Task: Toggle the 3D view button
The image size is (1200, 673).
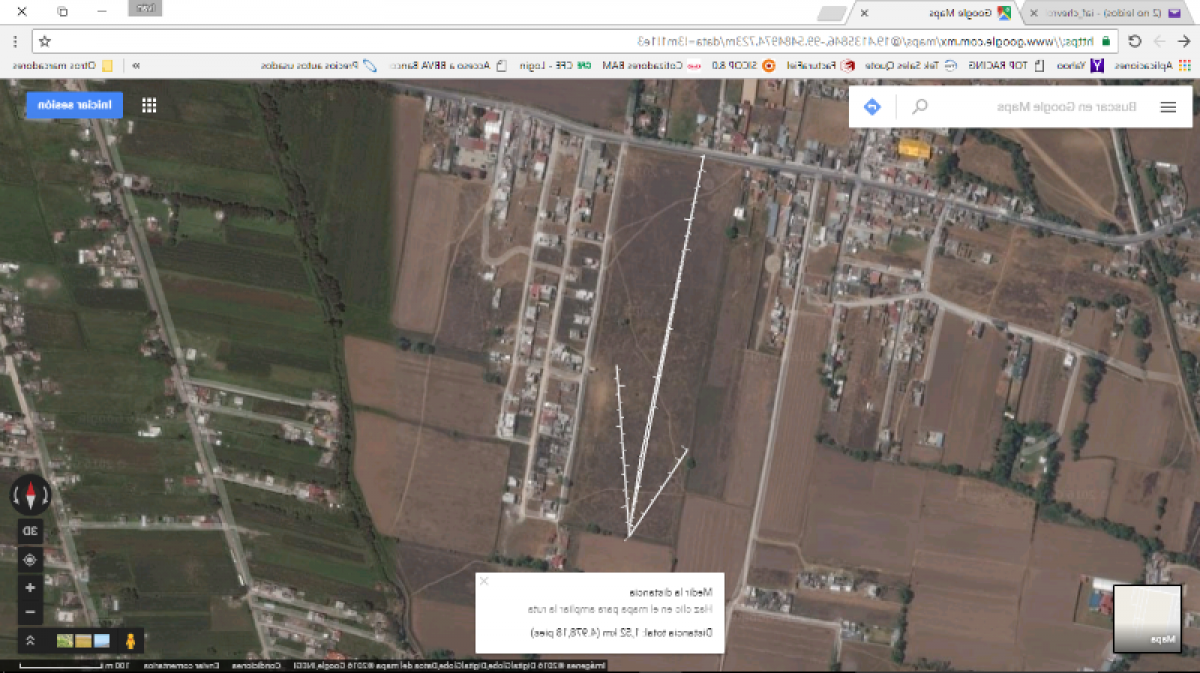Action: tap(30, 531)
